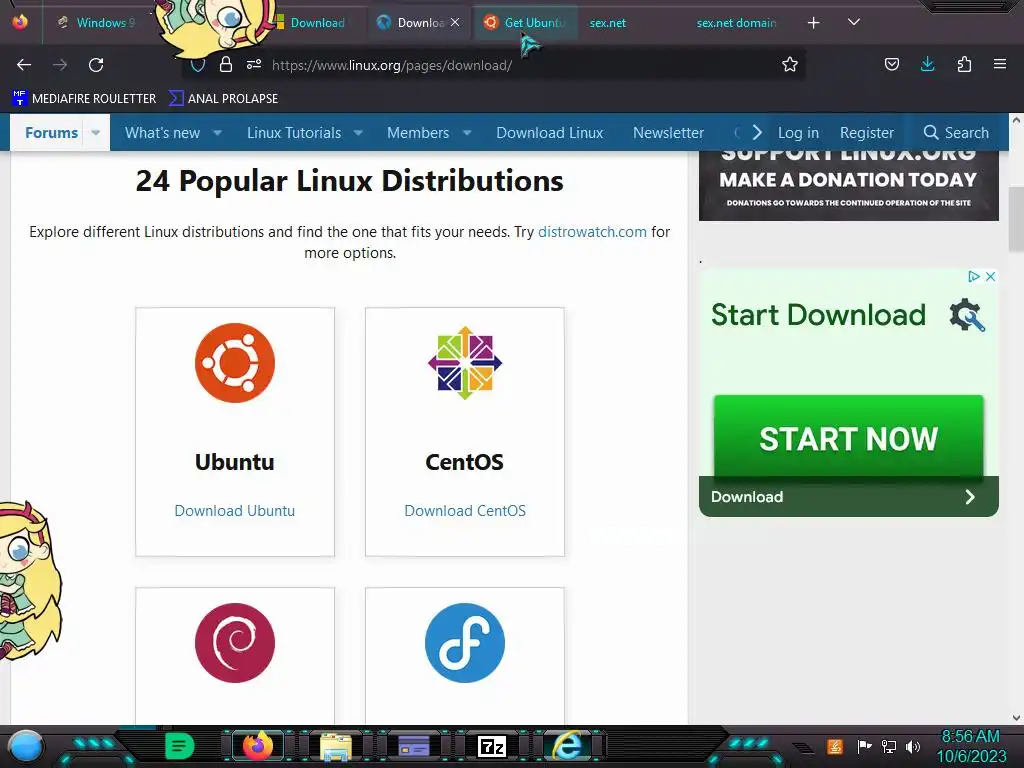Open the purple window app in taskbar
1024x768 pixels.
(413, 745)
